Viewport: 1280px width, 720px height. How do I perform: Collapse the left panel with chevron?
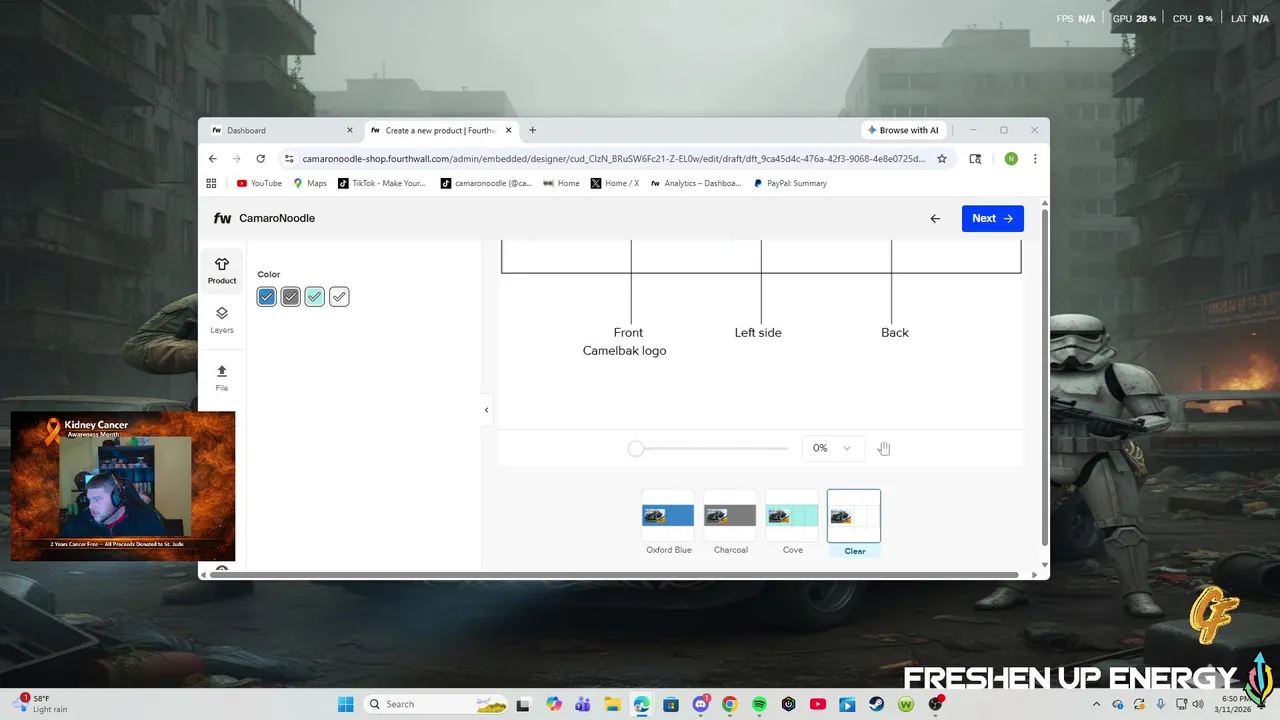[487, 410]
